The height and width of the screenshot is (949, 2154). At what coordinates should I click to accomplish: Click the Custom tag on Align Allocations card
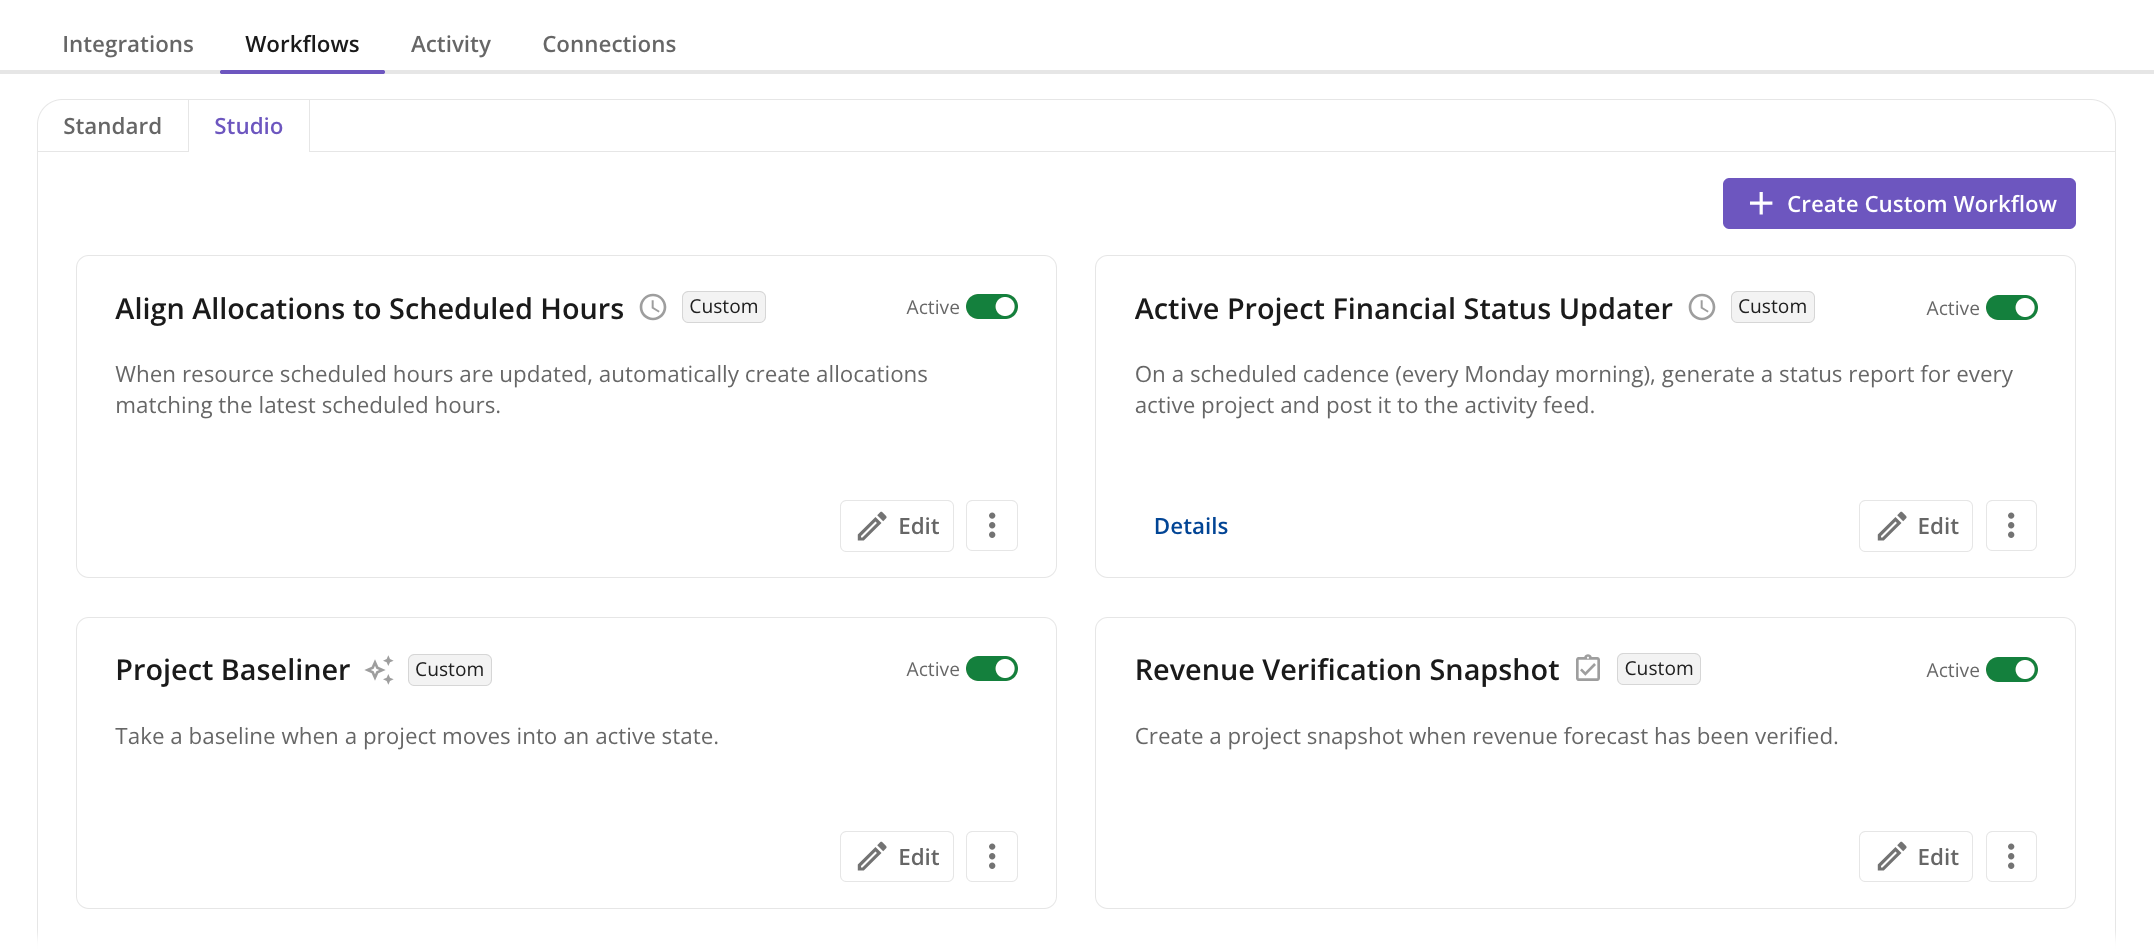coord(724,307)
